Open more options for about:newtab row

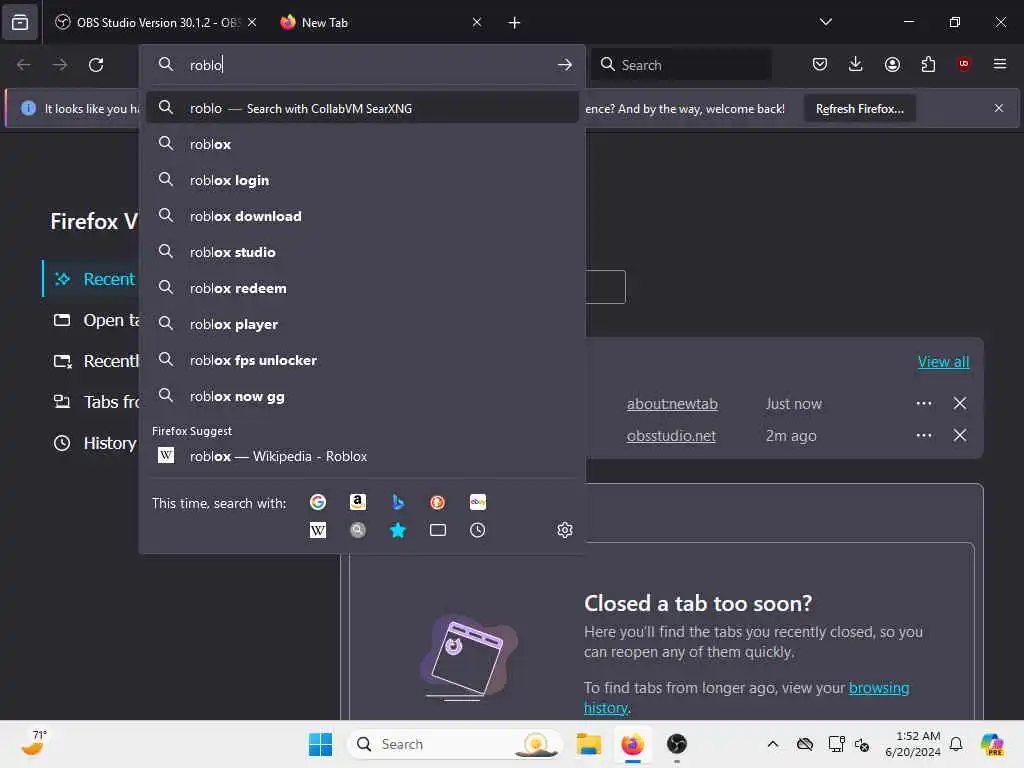[x=923, y=404]
